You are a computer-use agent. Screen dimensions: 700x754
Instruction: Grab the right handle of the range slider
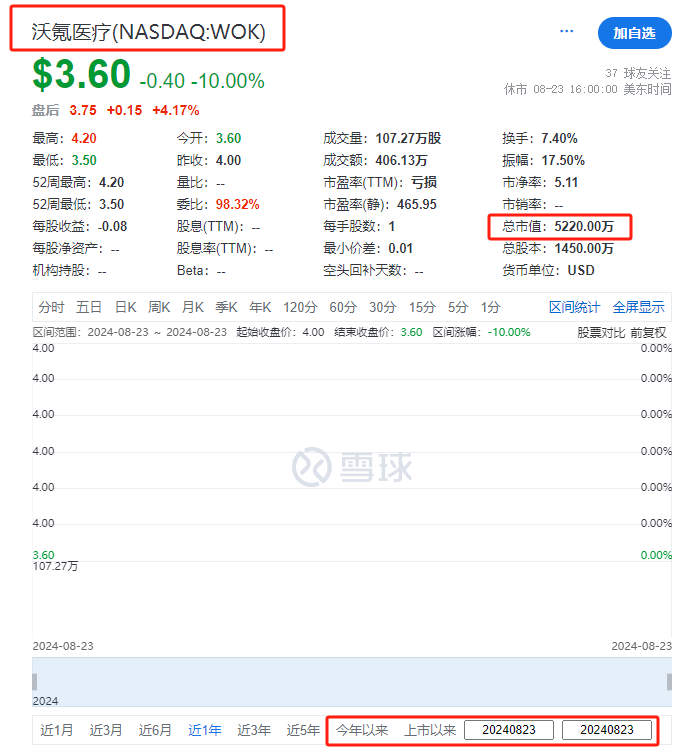click(x=669, y=681)
